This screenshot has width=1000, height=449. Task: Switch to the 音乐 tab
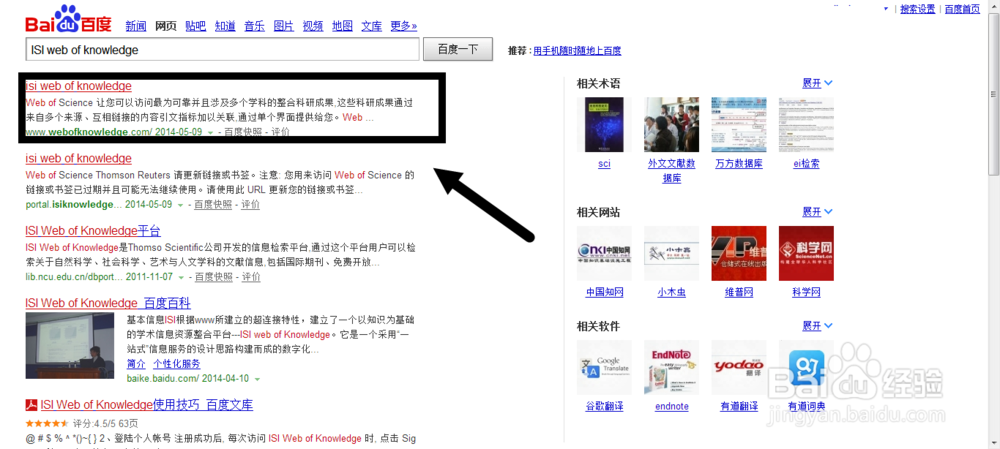click(x=254, y=26)
